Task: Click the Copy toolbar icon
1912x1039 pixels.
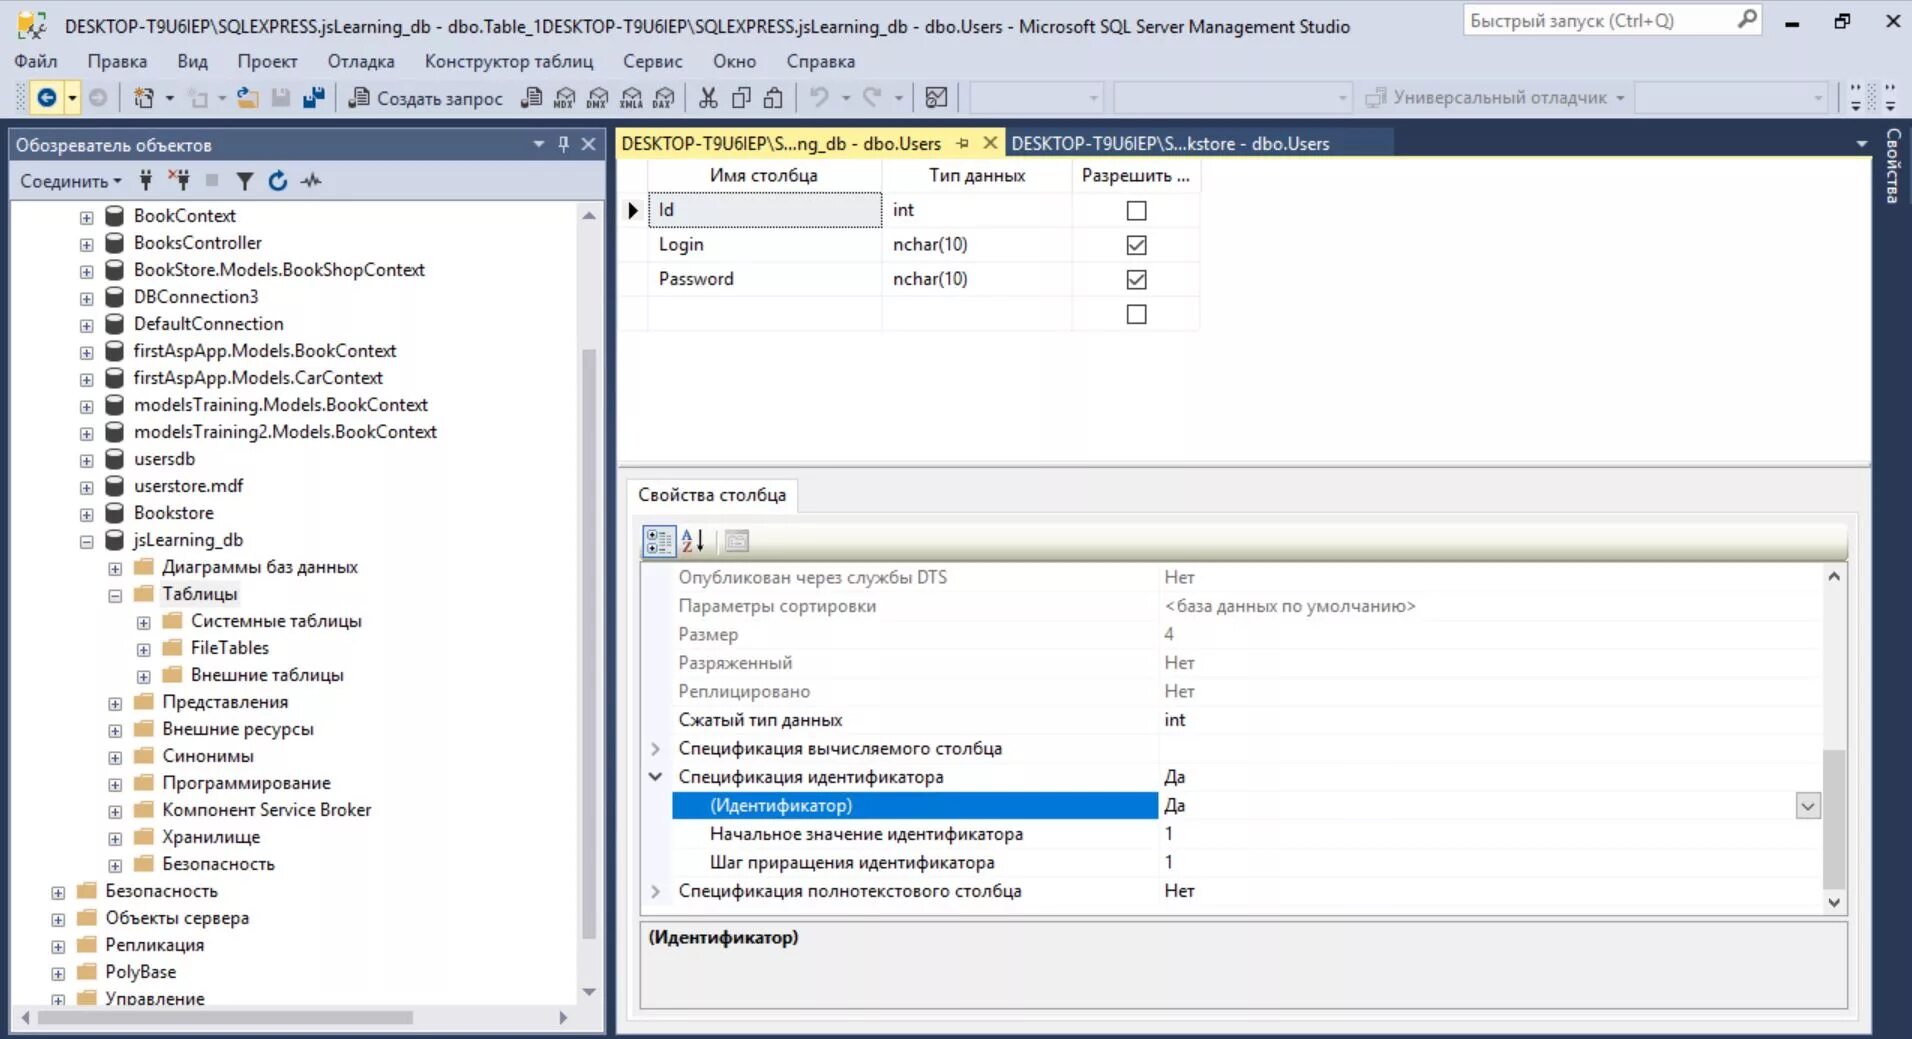Action: [x=741, y=97]
